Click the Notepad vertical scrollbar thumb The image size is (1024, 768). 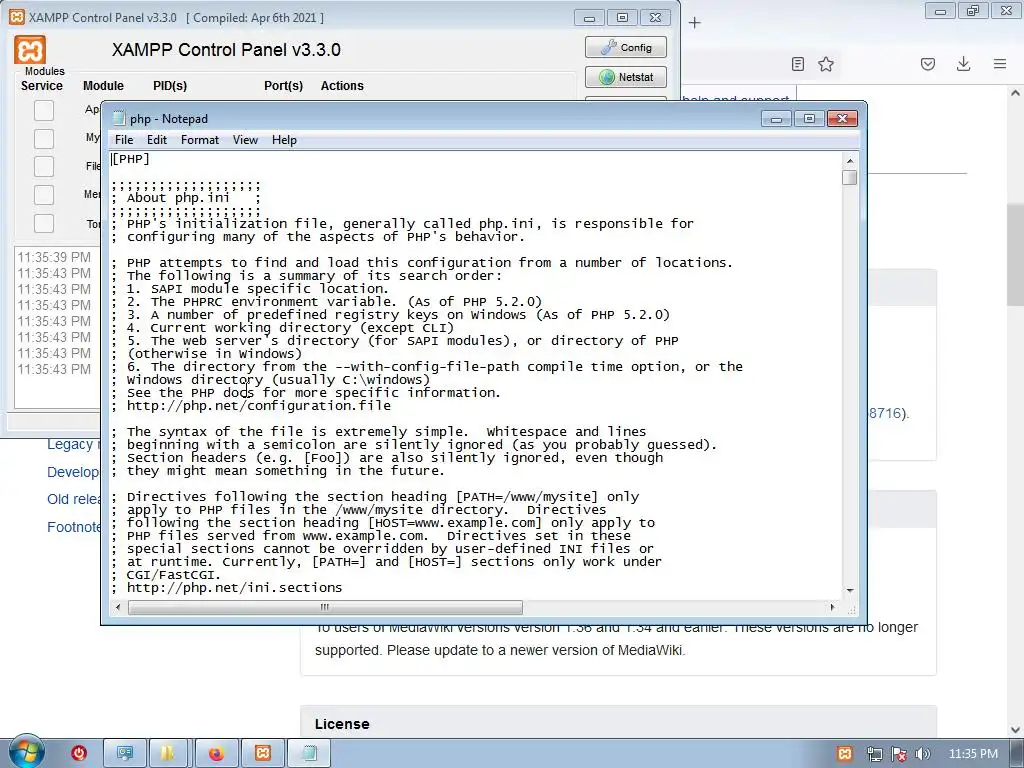click(850, 178)
